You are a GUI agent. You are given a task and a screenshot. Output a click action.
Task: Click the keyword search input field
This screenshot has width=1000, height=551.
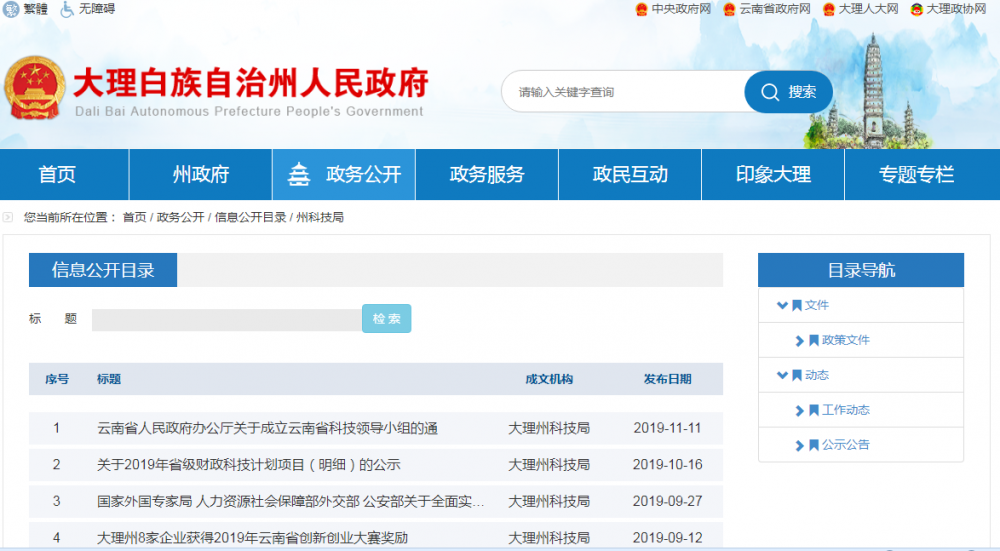[624, 92]
